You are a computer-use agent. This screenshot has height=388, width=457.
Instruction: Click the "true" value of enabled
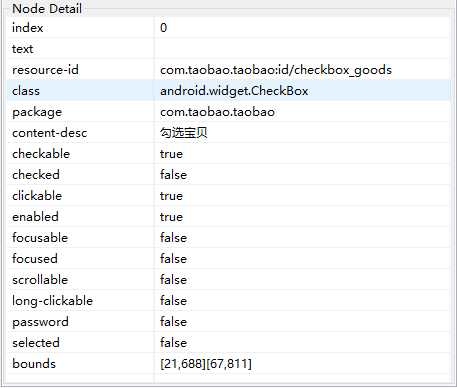[171, 217]
